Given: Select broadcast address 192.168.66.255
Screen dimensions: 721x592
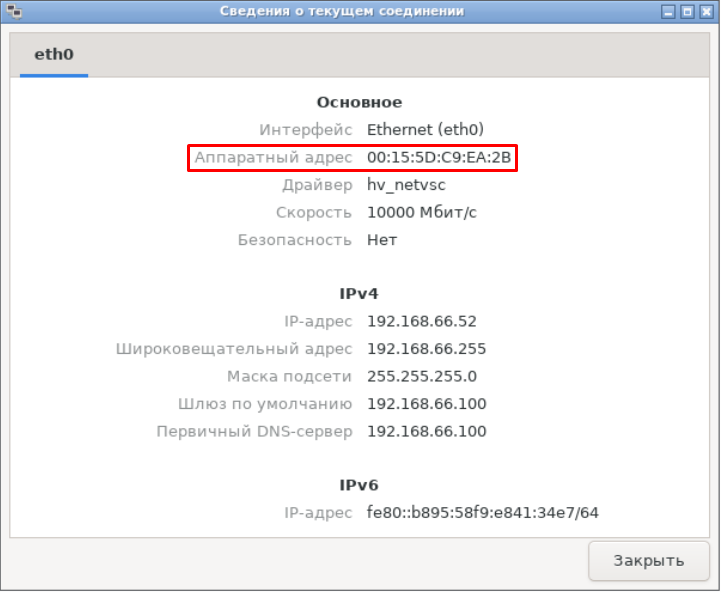Looking at the screenshot, I should click(426, 349).
